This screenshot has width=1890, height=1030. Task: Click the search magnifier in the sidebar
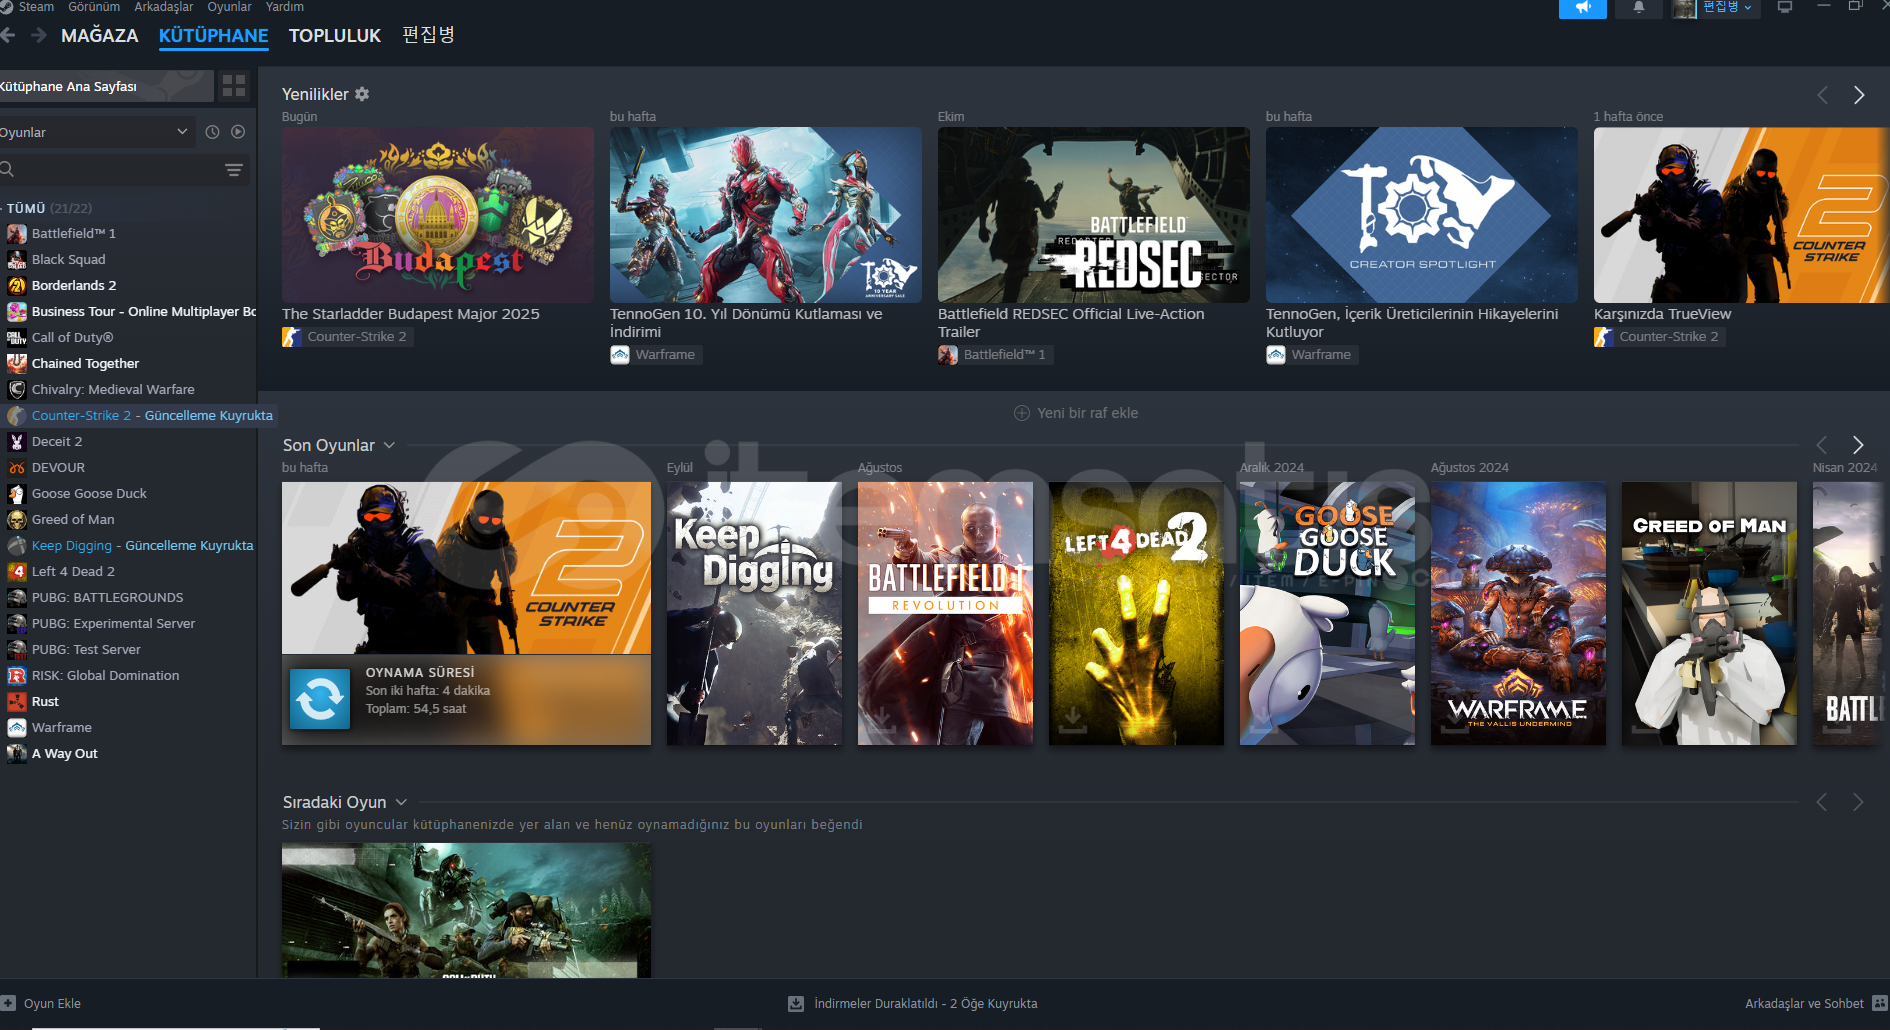pos(7,170)
